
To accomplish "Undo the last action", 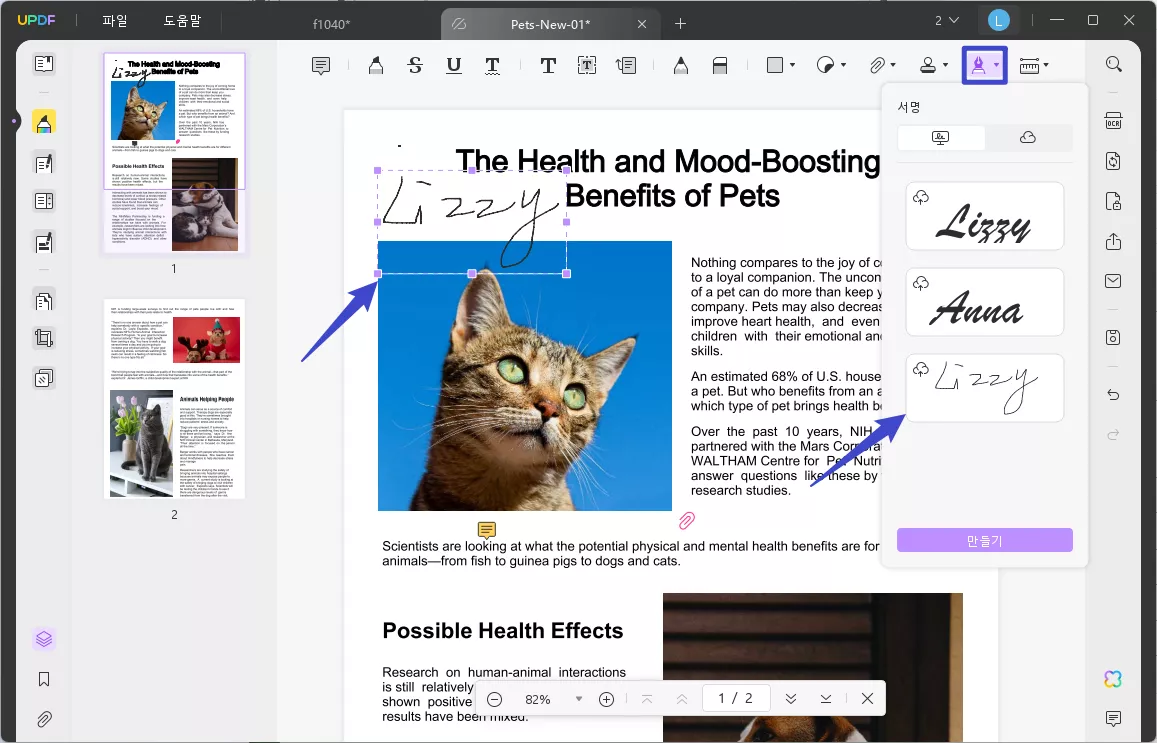I will click(x=1113, y=395).
